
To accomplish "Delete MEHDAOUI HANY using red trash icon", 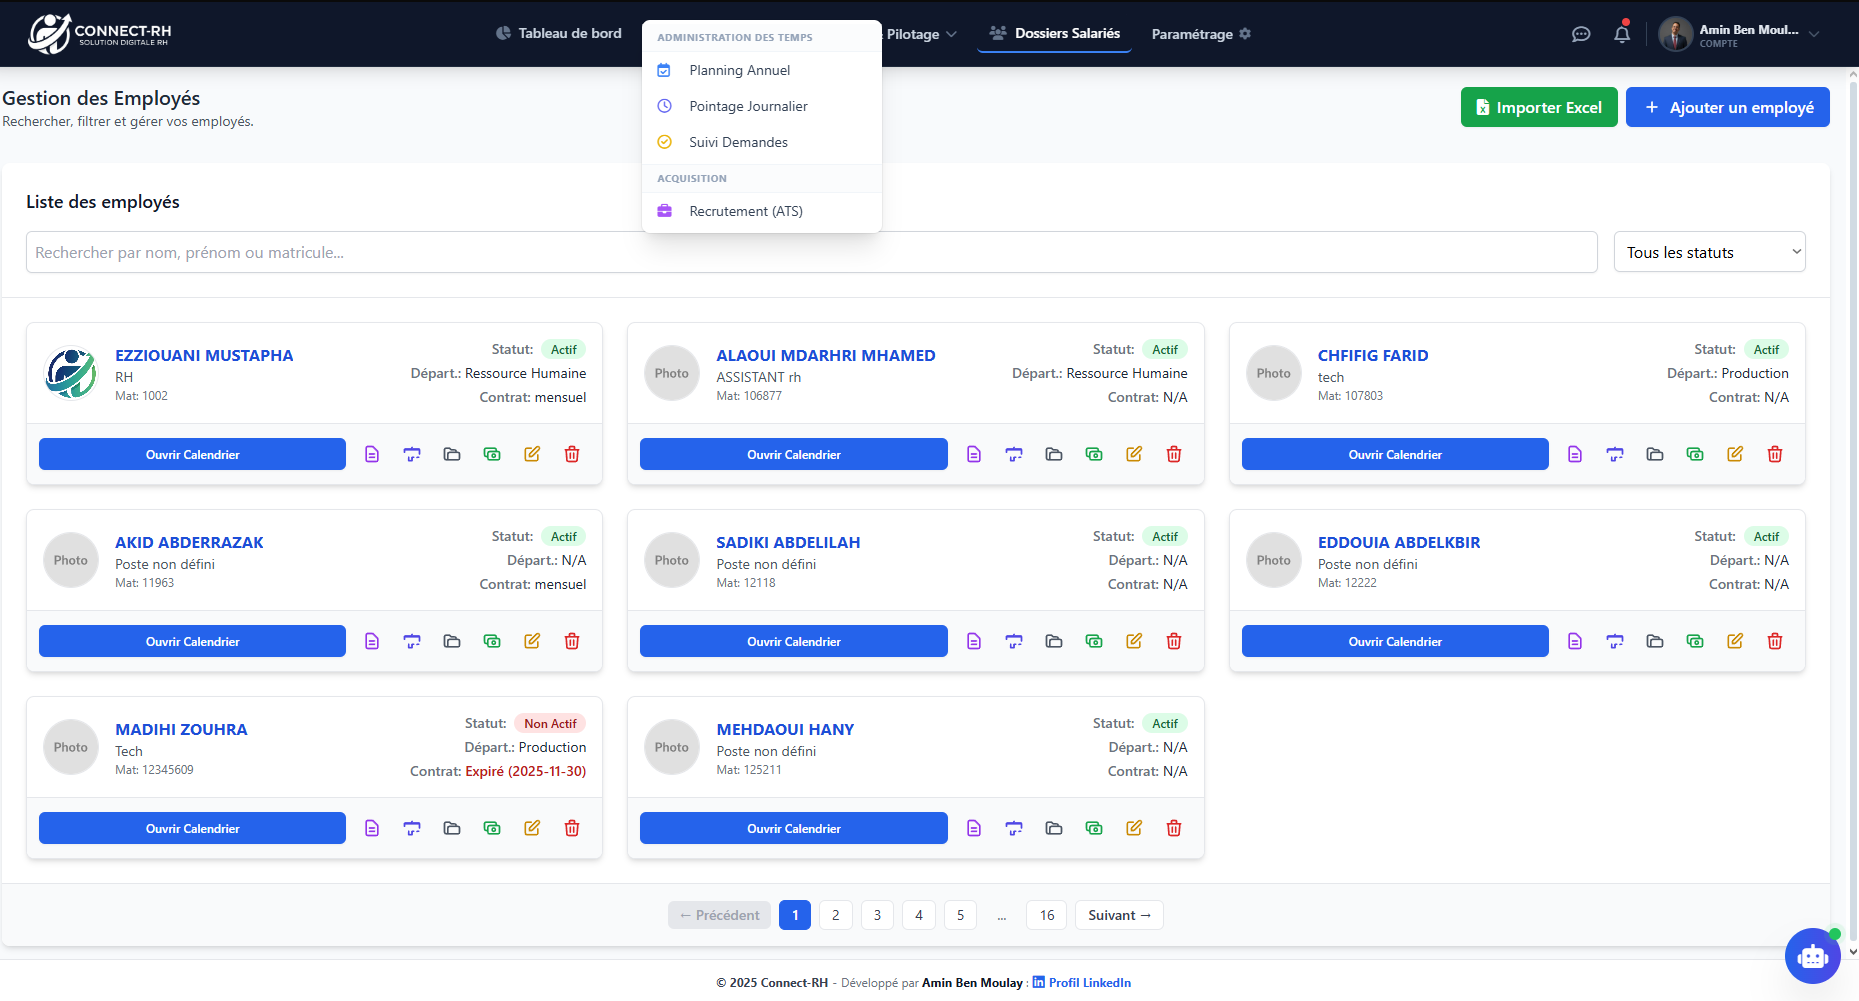I will coord(1174,828).
